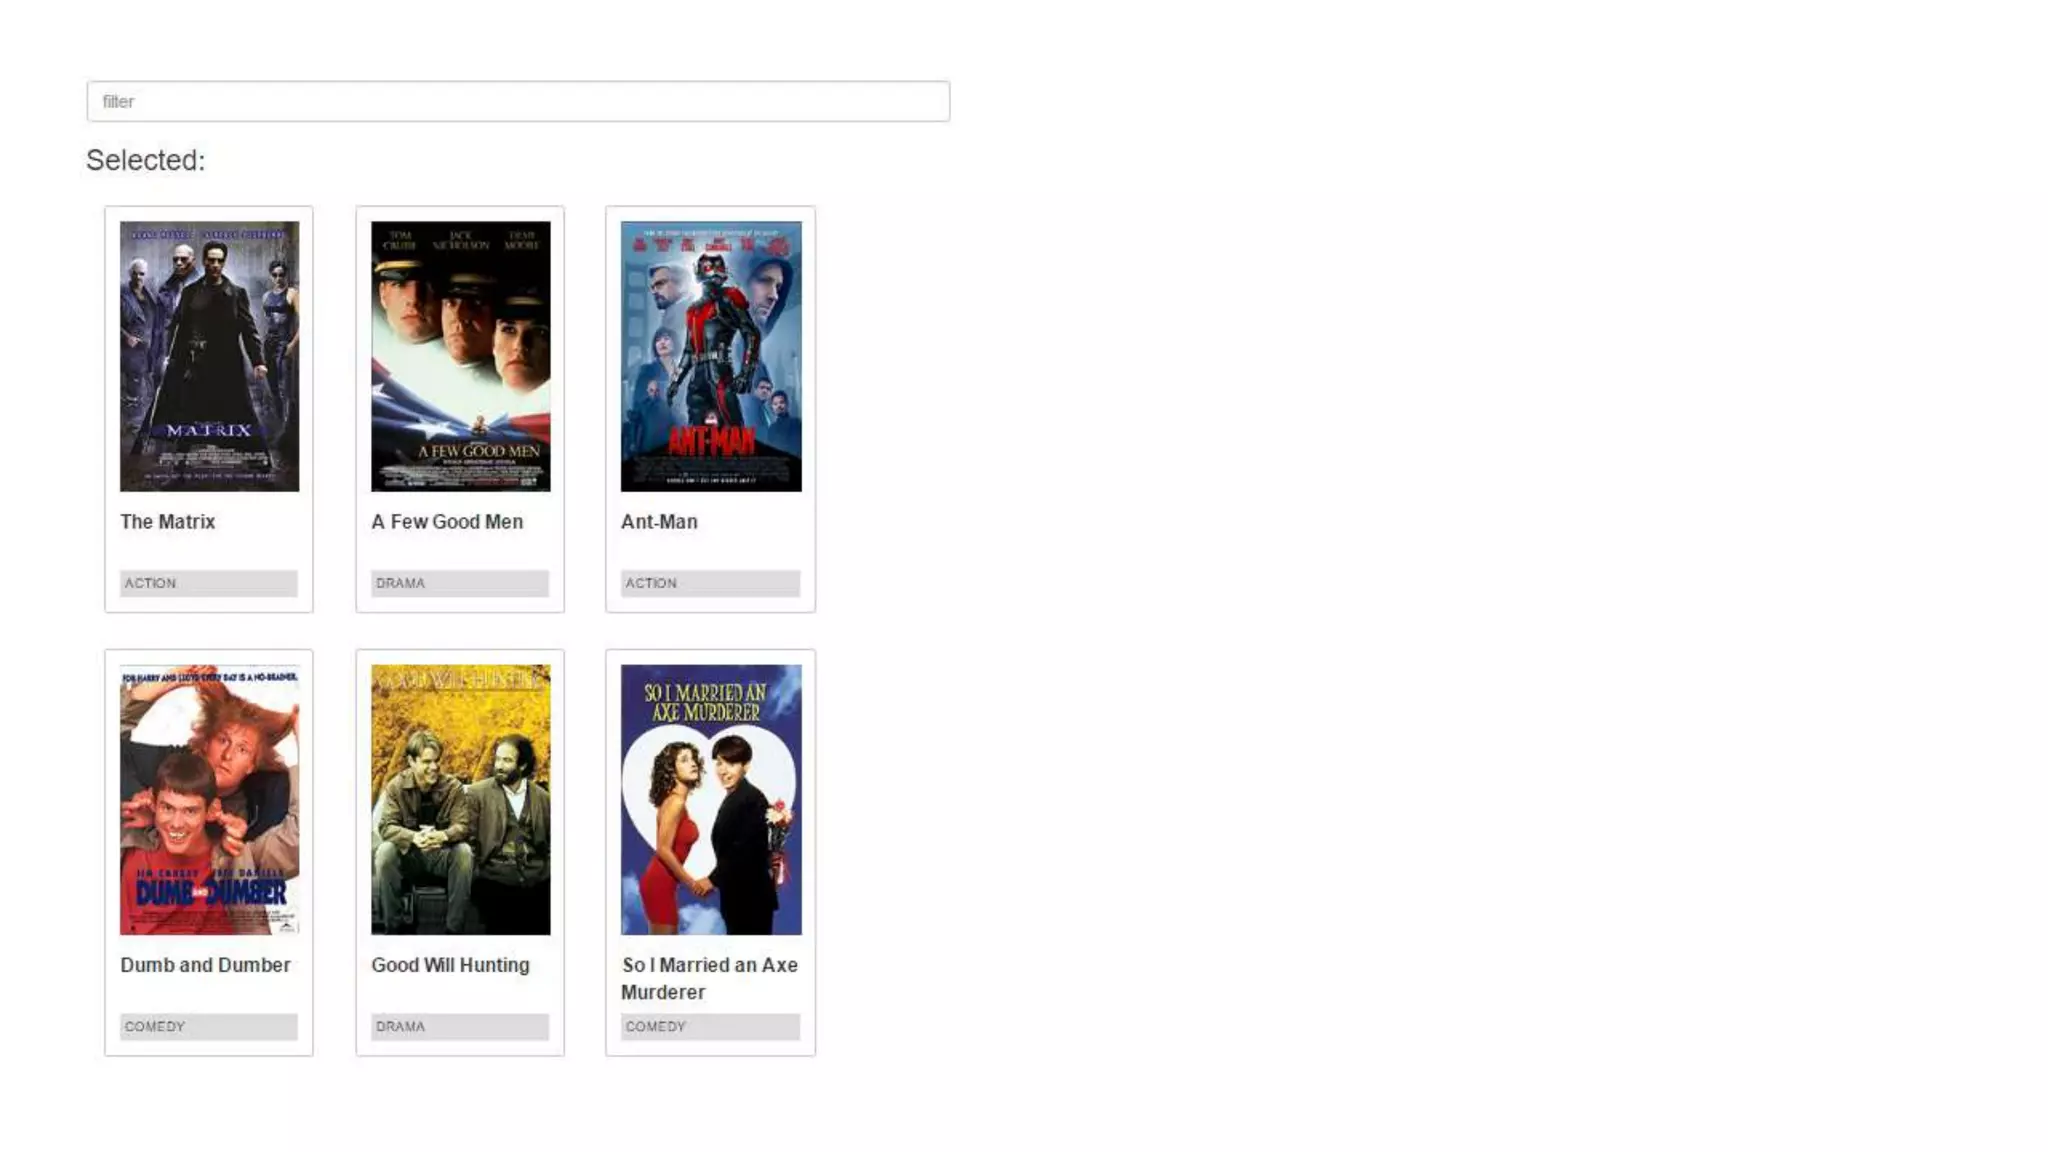
Task: Select The Matrix movie poster
Action: [209, 356]
